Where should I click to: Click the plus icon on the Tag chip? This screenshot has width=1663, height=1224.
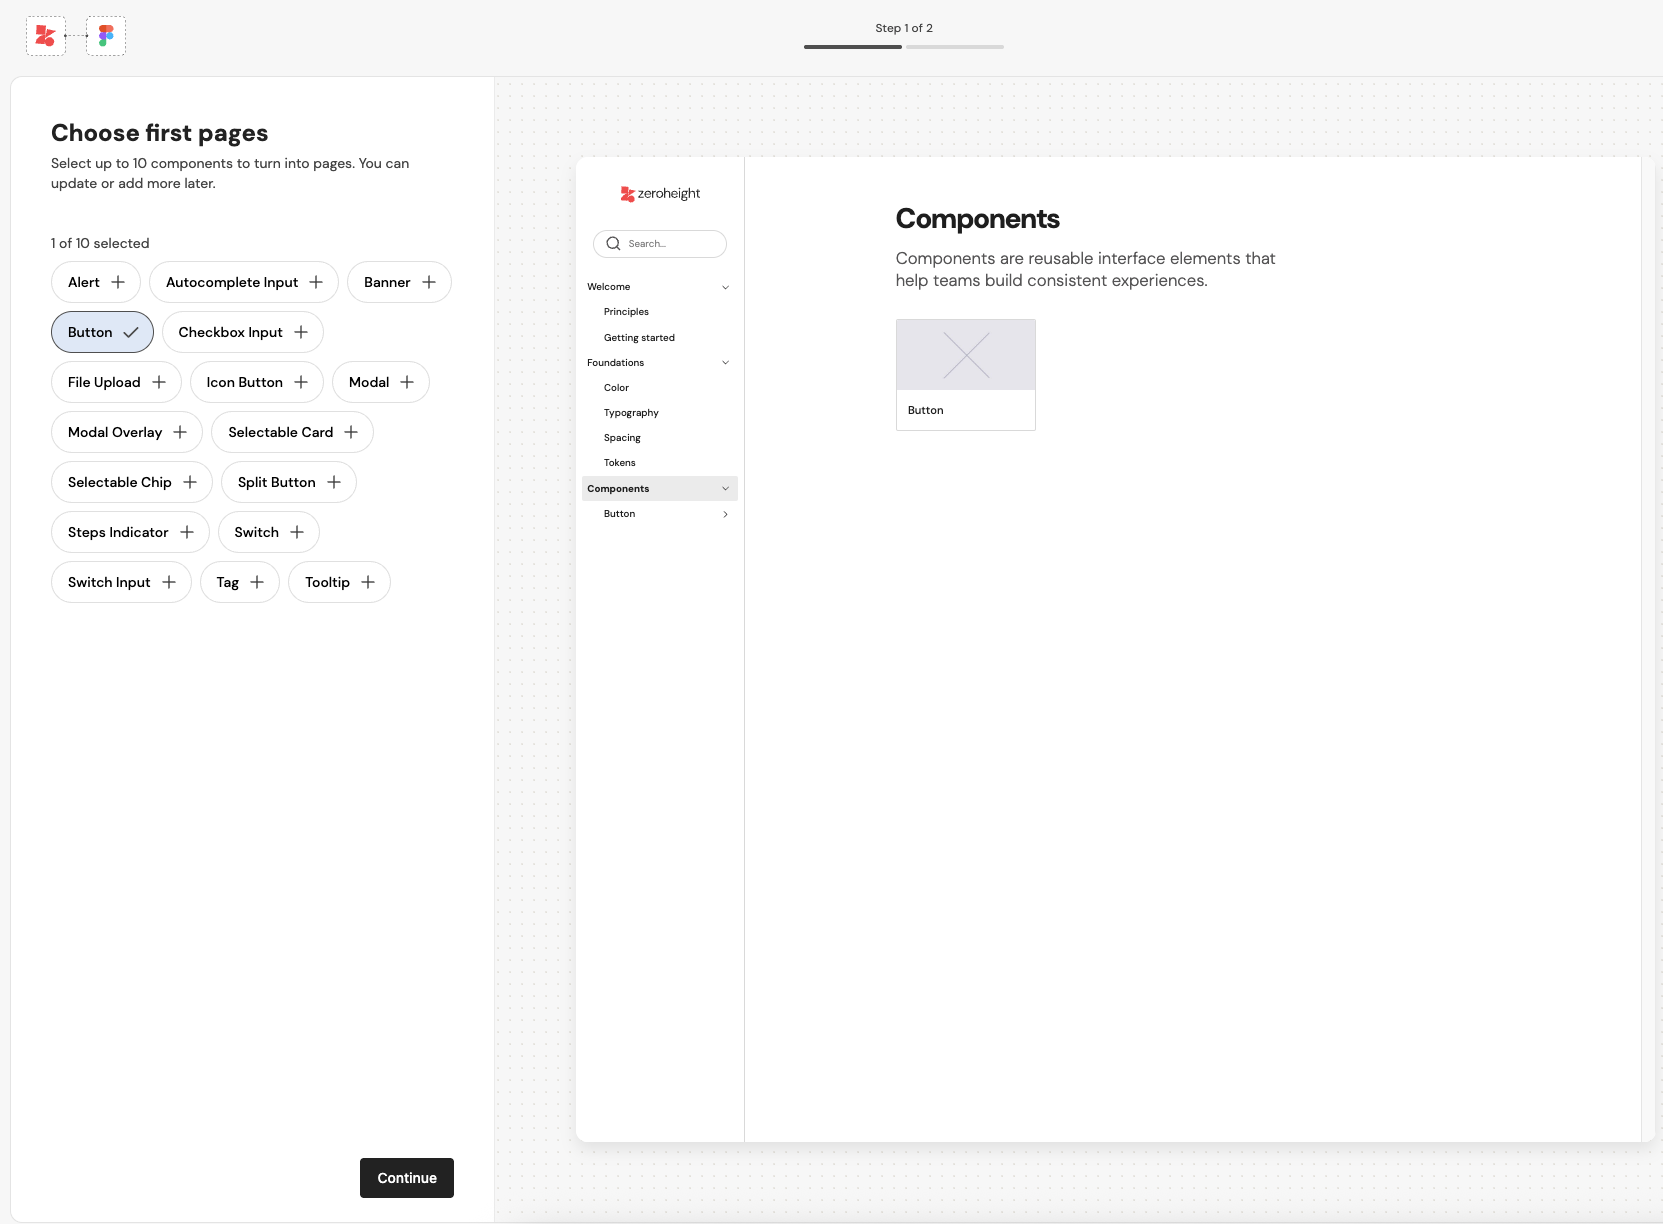pyautogui.click(x=257, y=582)
